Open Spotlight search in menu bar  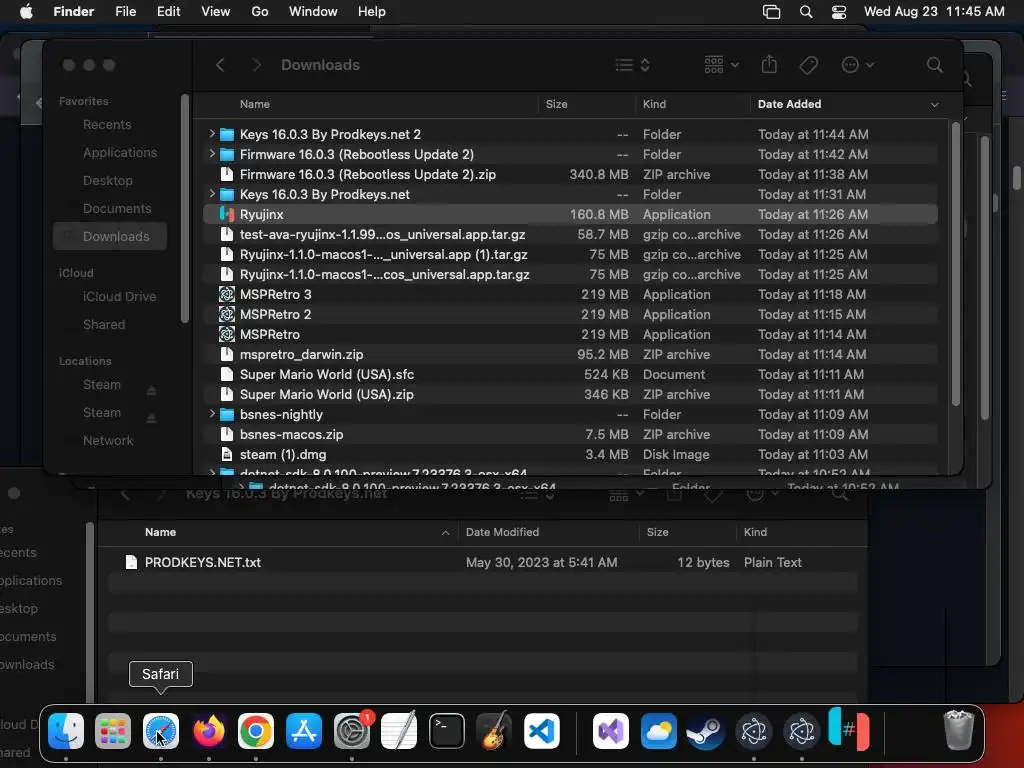(x=806, y=12)
